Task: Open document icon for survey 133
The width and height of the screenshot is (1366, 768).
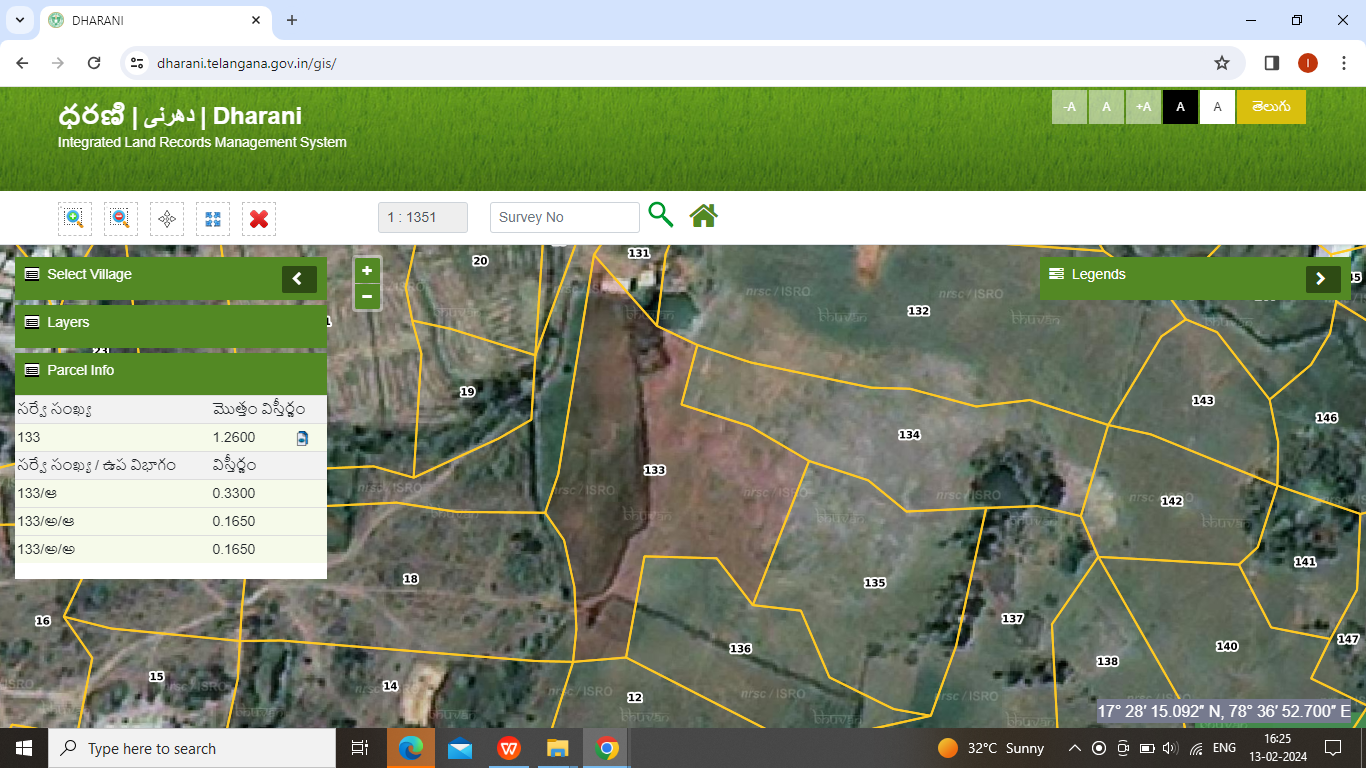Action: [302, 438]
